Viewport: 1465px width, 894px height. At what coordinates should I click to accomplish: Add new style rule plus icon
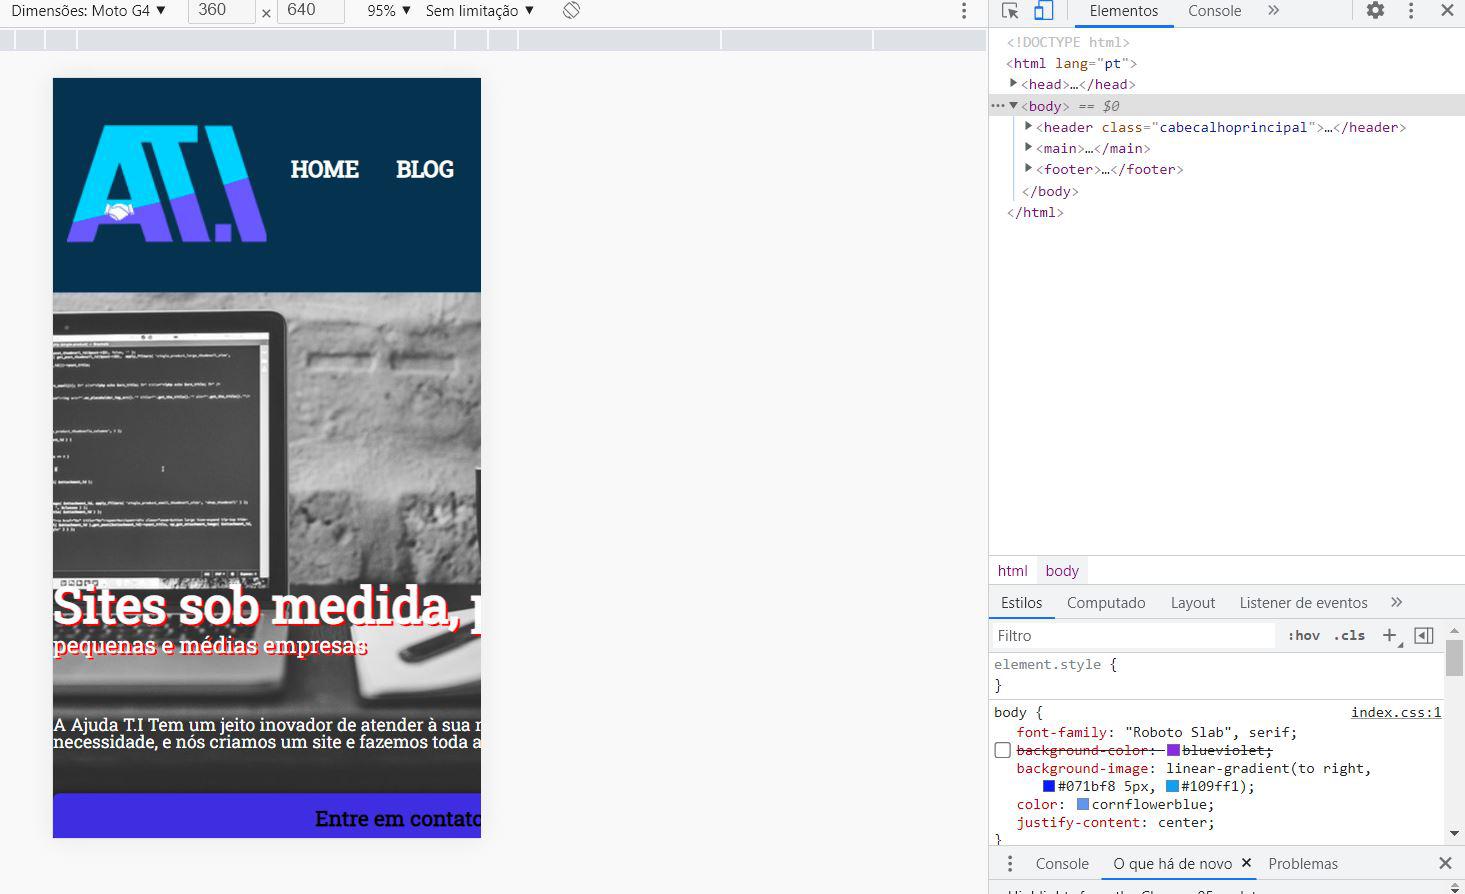1390,635
